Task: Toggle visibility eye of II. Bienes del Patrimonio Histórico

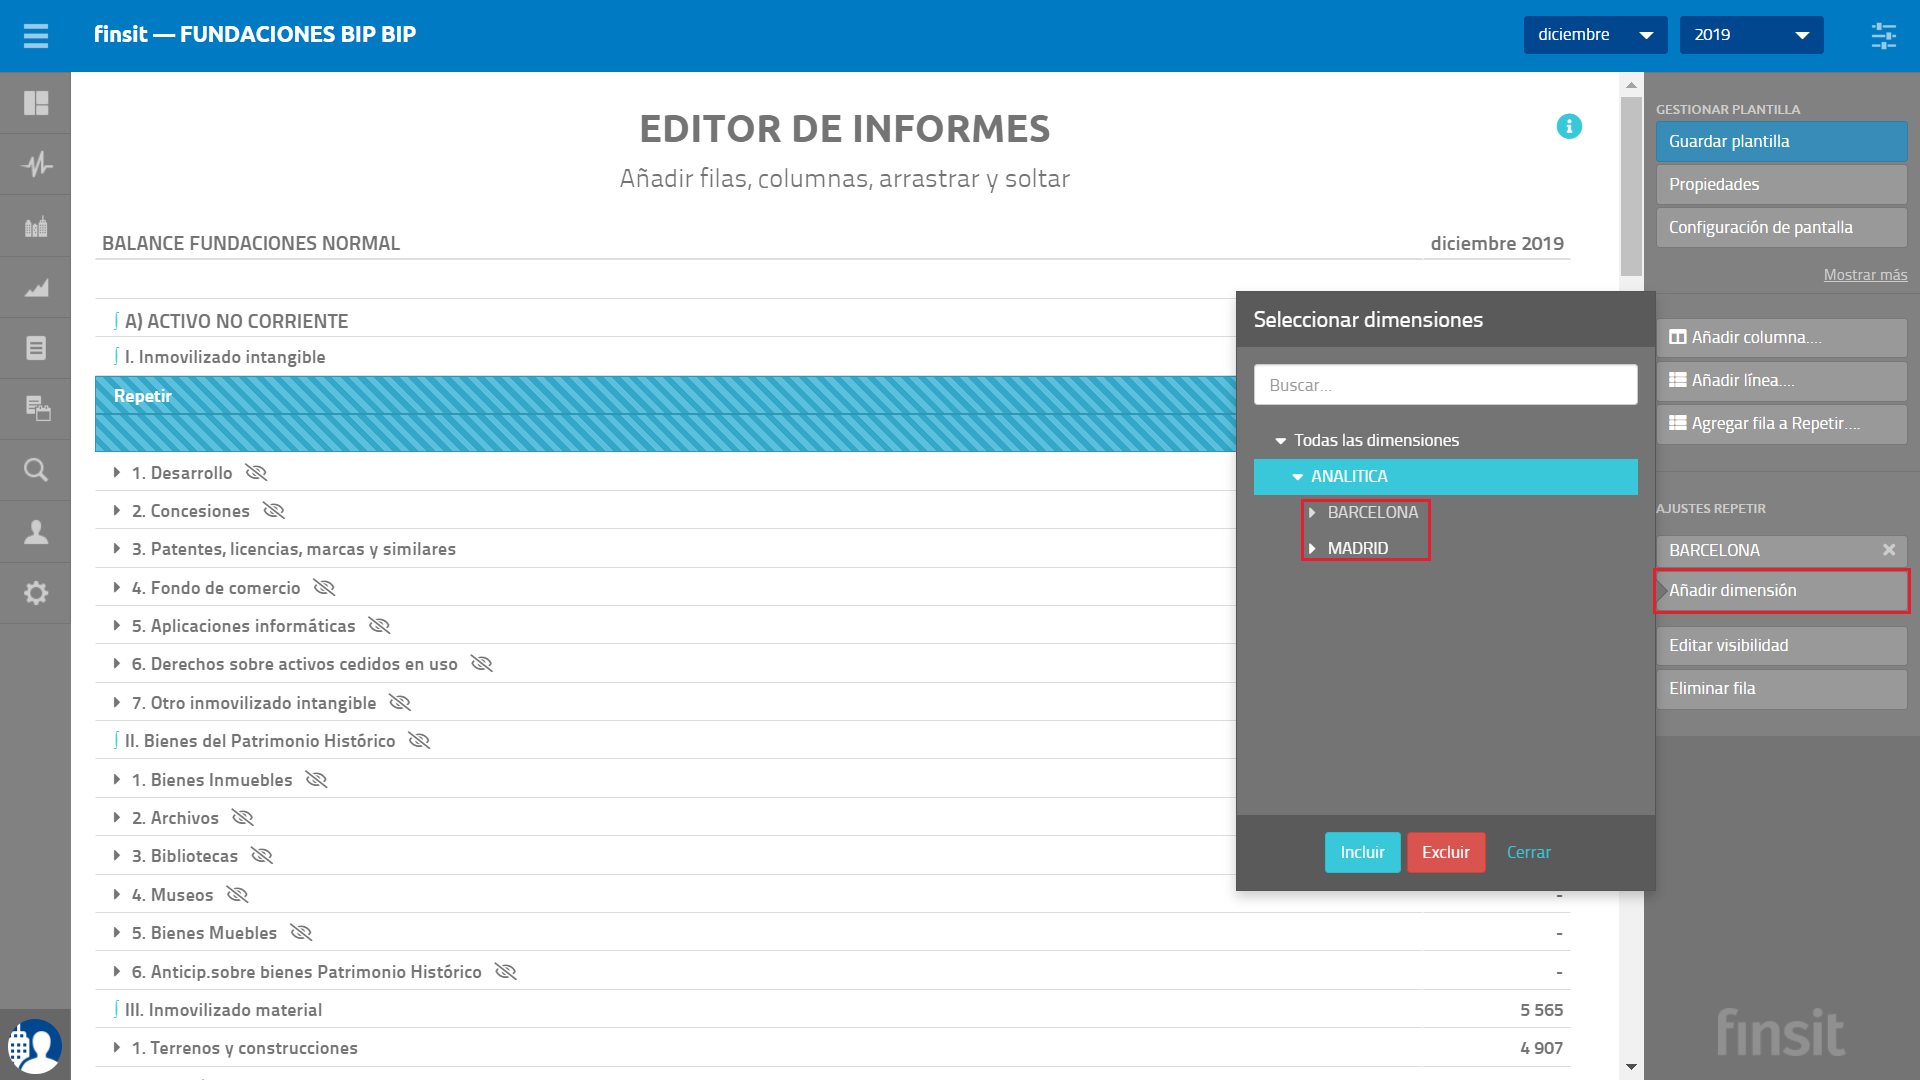Action: coord(419,741)
